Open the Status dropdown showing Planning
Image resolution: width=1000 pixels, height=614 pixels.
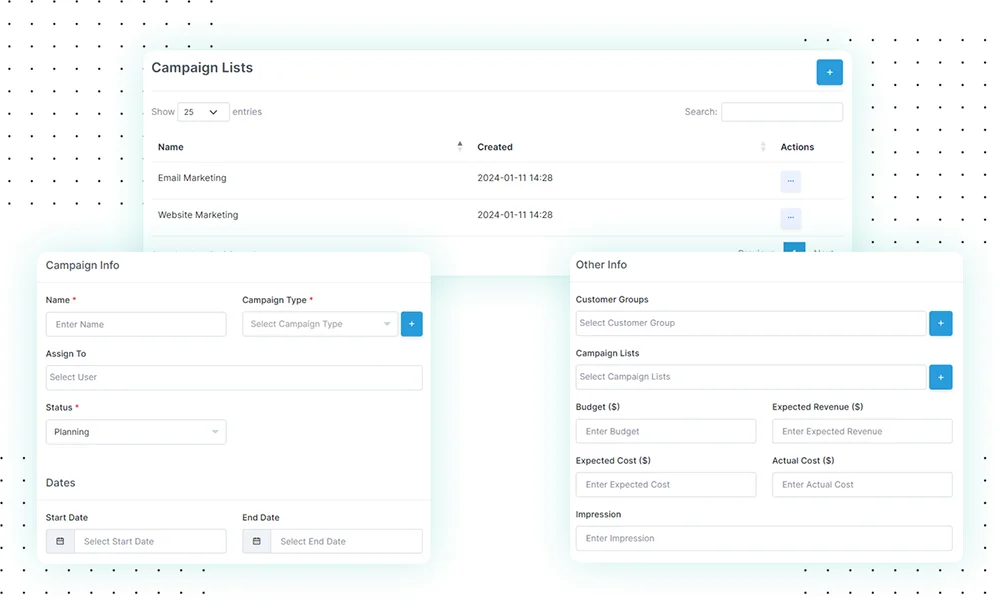click(135, 430)
